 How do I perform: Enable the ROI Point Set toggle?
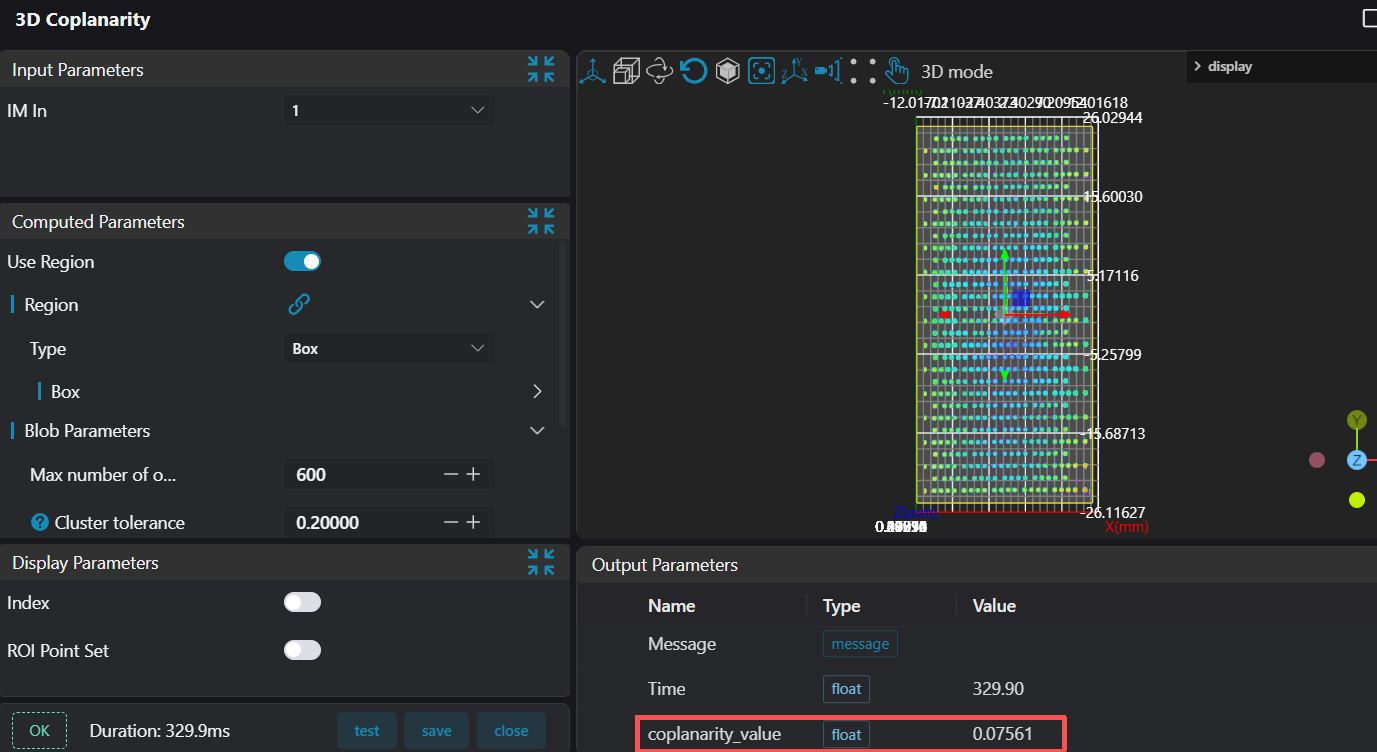[x=302, y=650]
